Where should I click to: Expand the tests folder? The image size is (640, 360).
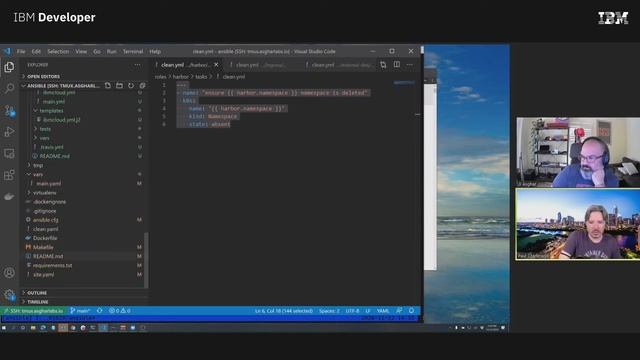tap(45, 129)
